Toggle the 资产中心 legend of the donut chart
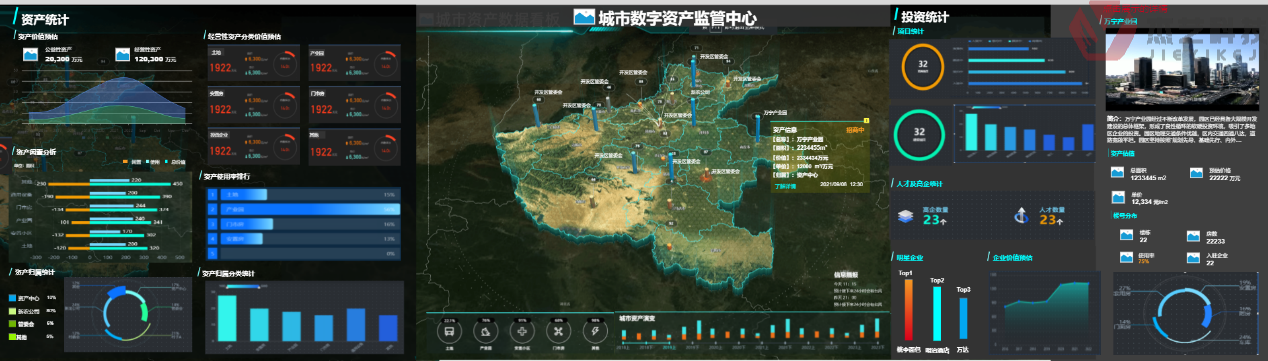The image size is (1268, 361). point(26,298)
